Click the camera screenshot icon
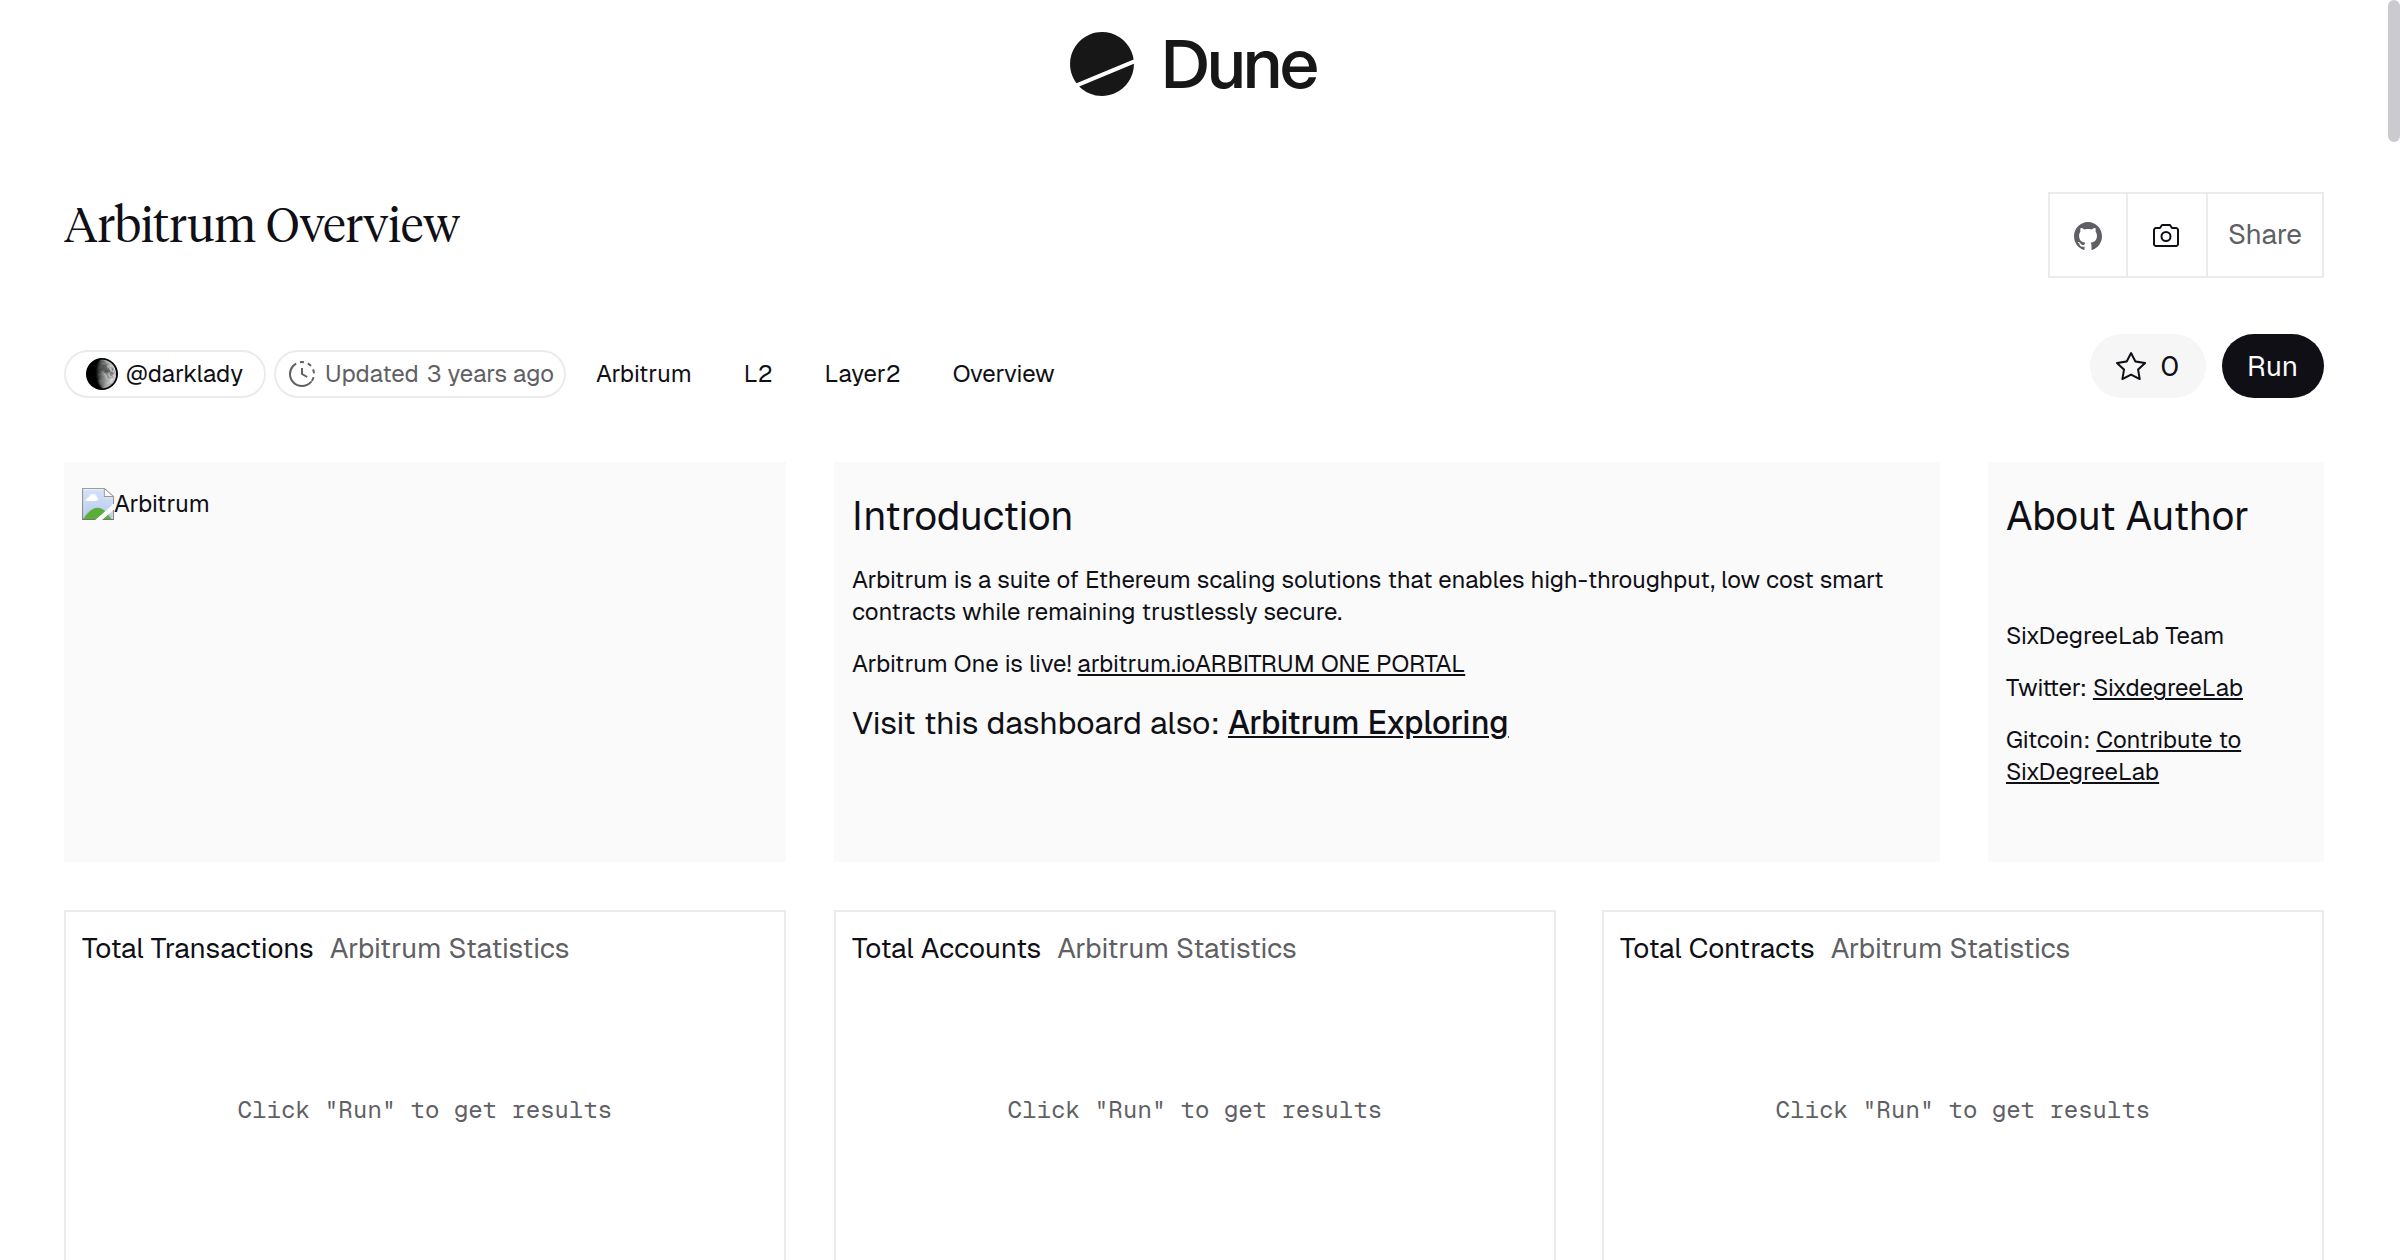Viewport: 2400px width, 1260px height. pyautogui.click(x=2166, y=236)
